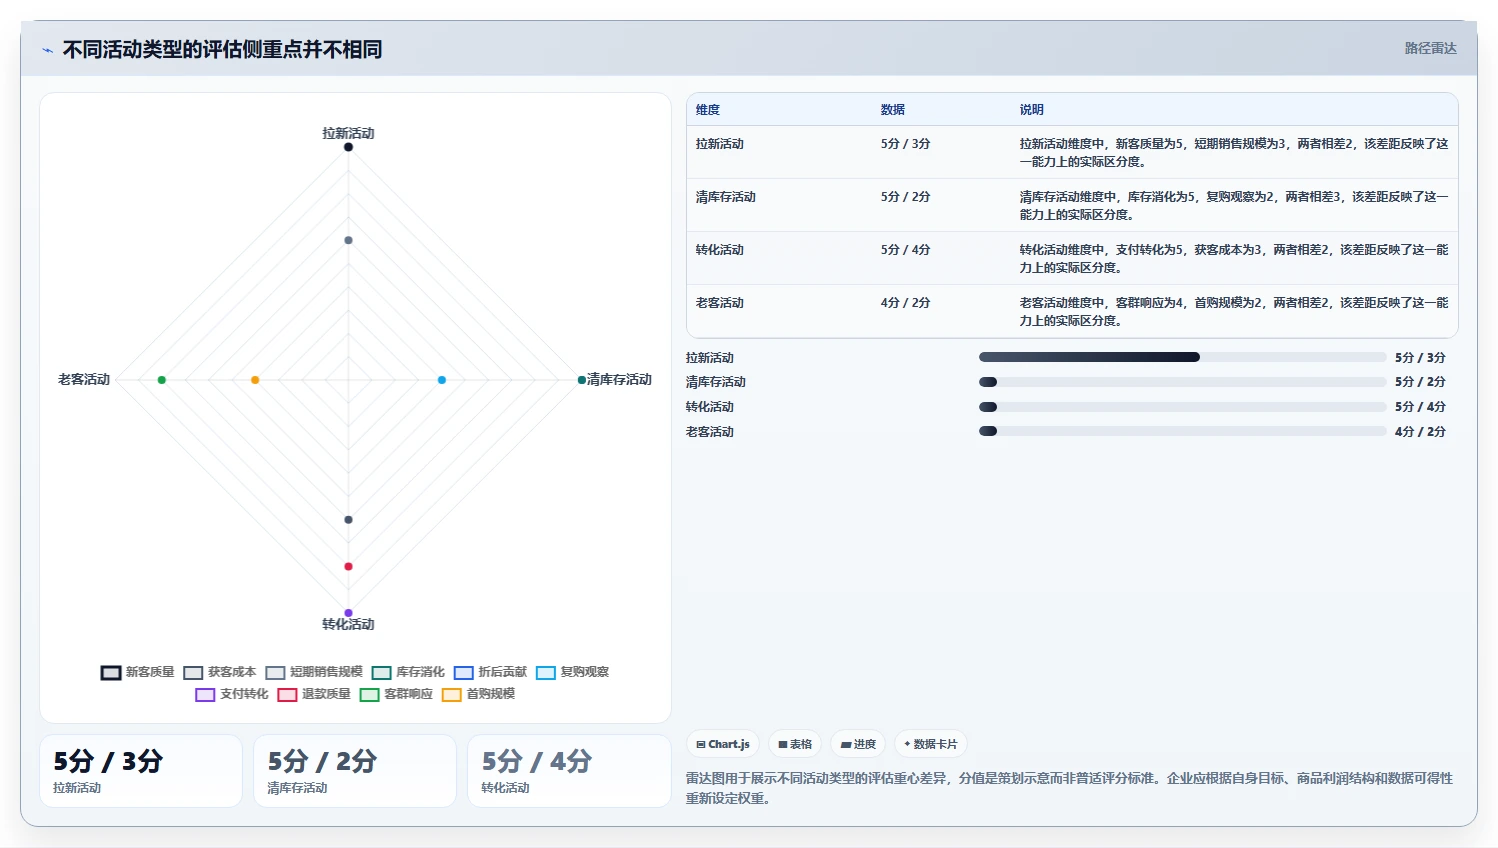
Task: Click the red 退款质量 legend swatch
Action: (x=287, y=694)
